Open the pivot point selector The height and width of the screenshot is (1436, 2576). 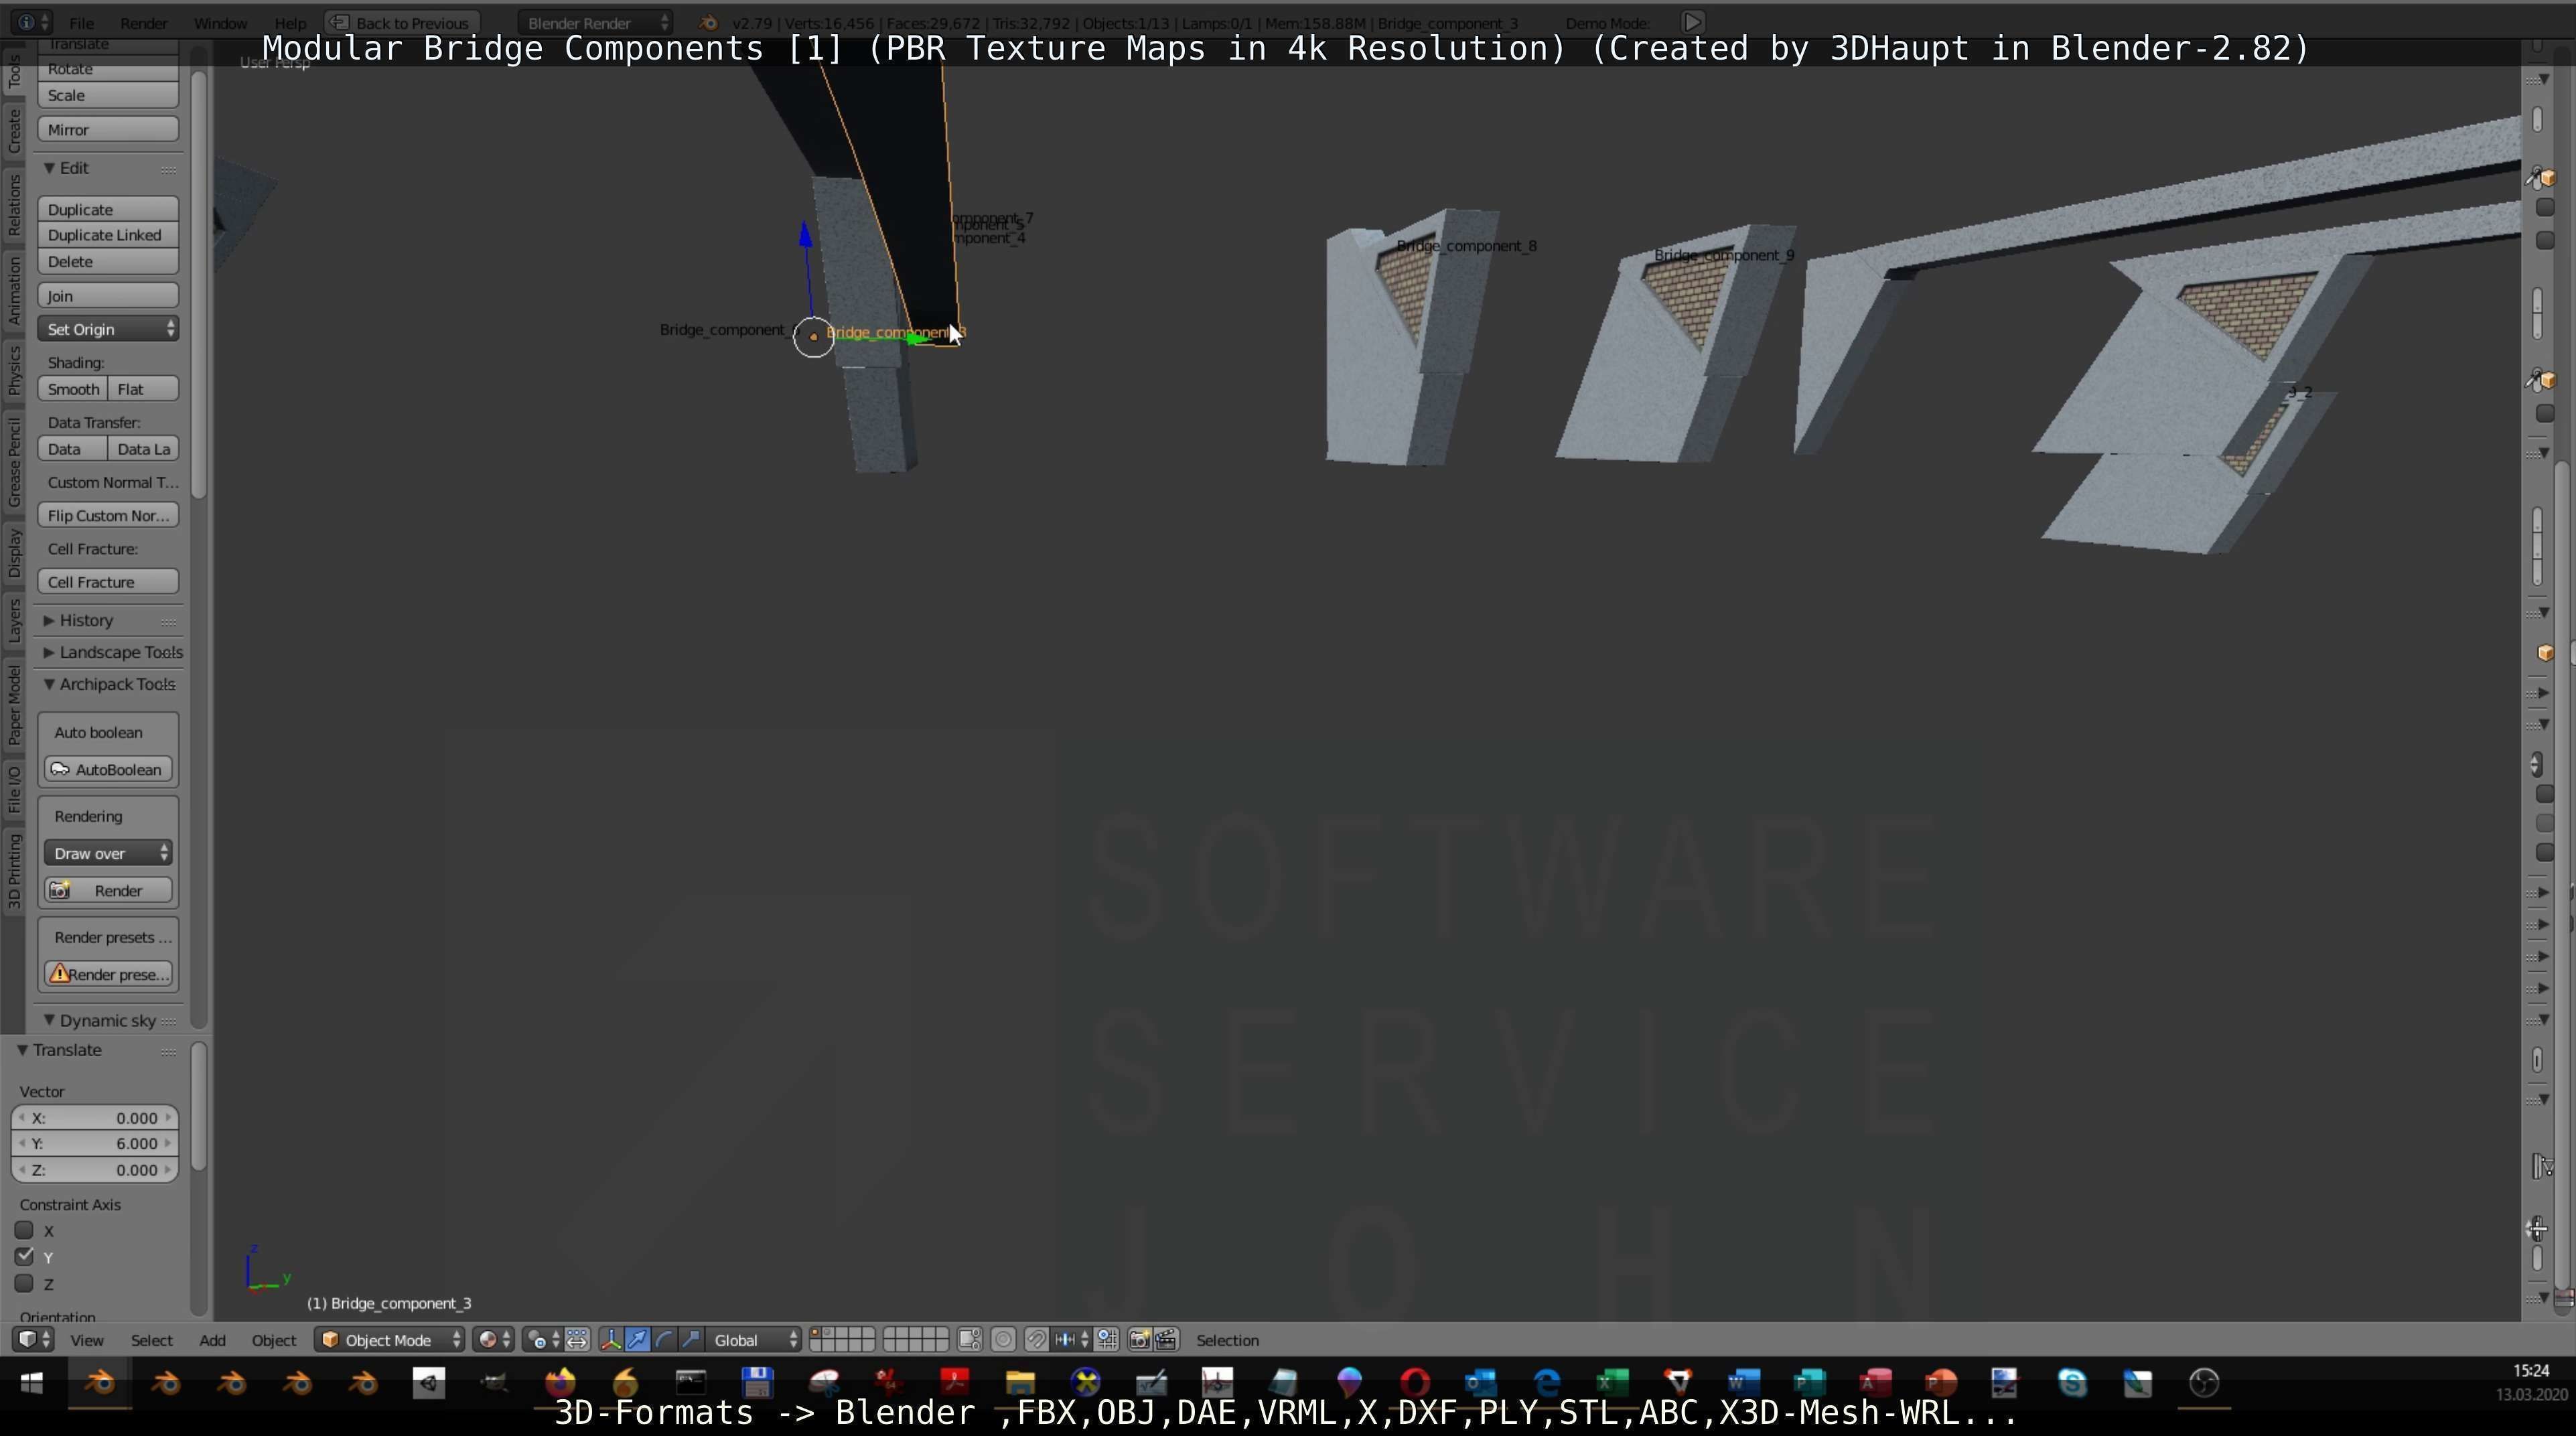click(x=543, y=1340)
